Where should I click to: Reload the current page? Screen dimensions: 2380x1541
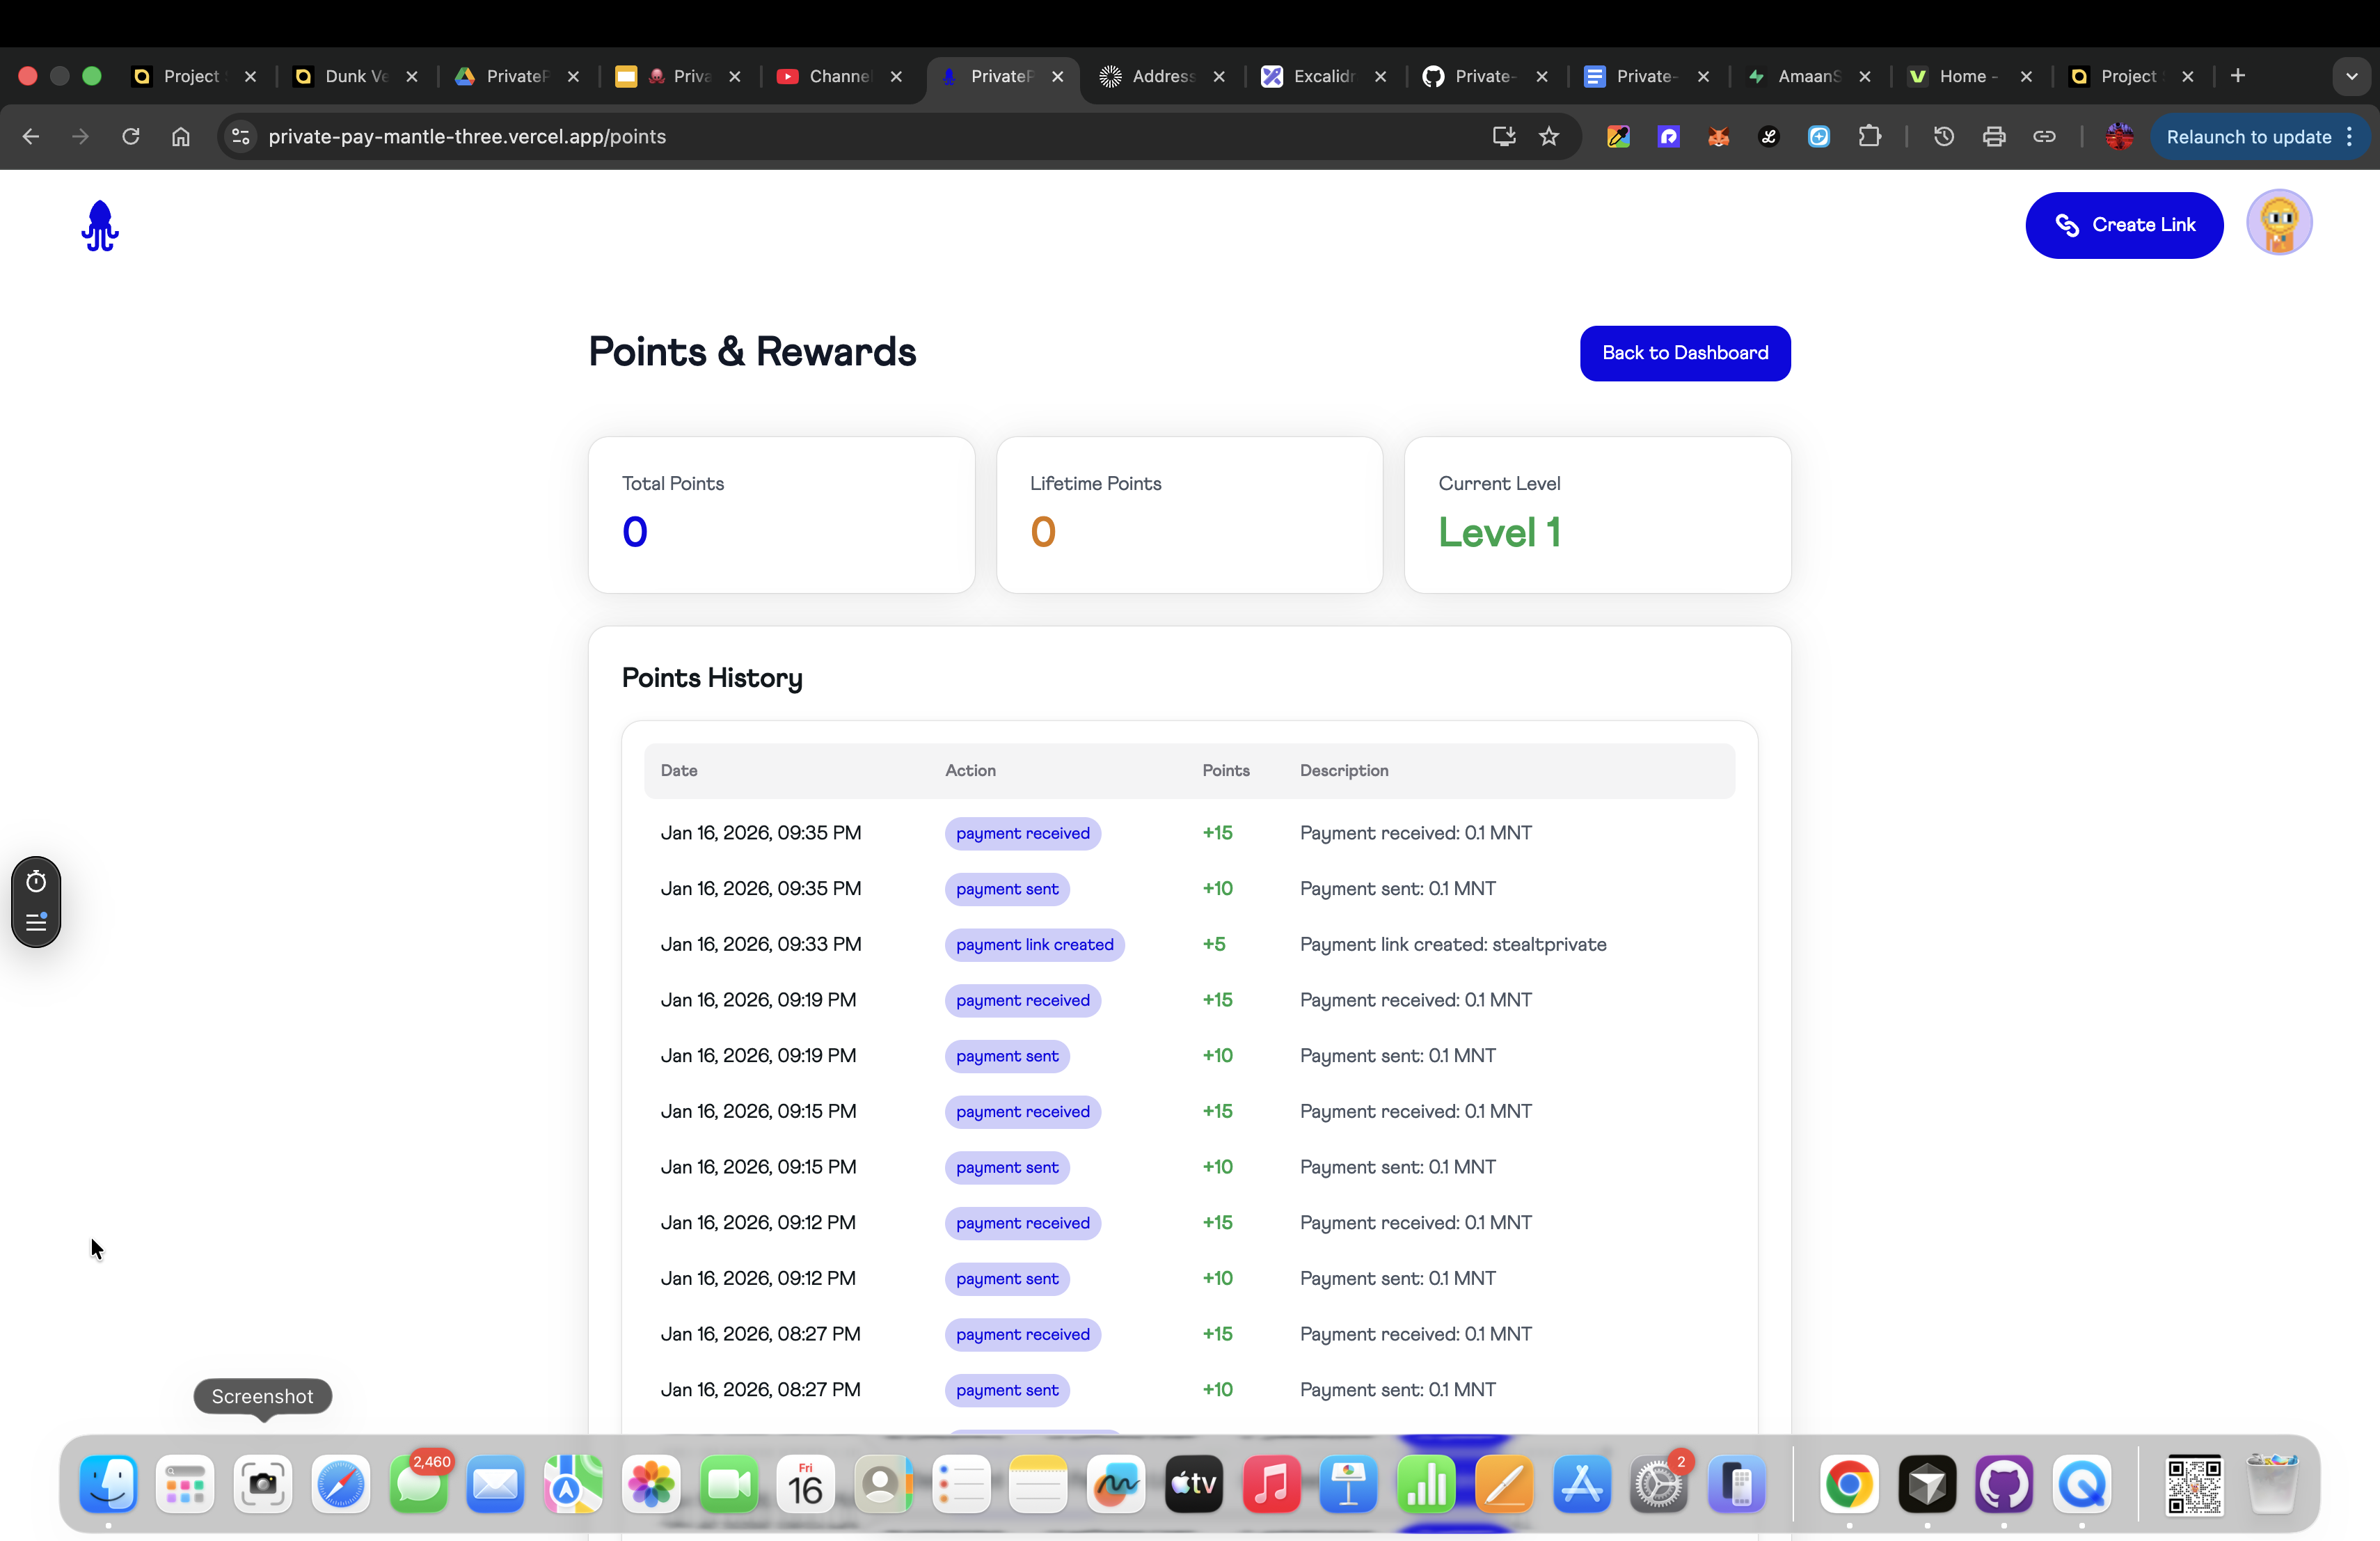tap(131, 137)
